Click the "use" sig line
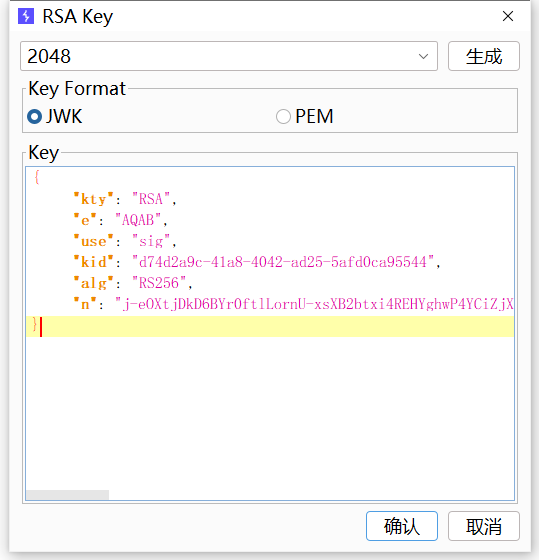 click(x=270, y=241)
